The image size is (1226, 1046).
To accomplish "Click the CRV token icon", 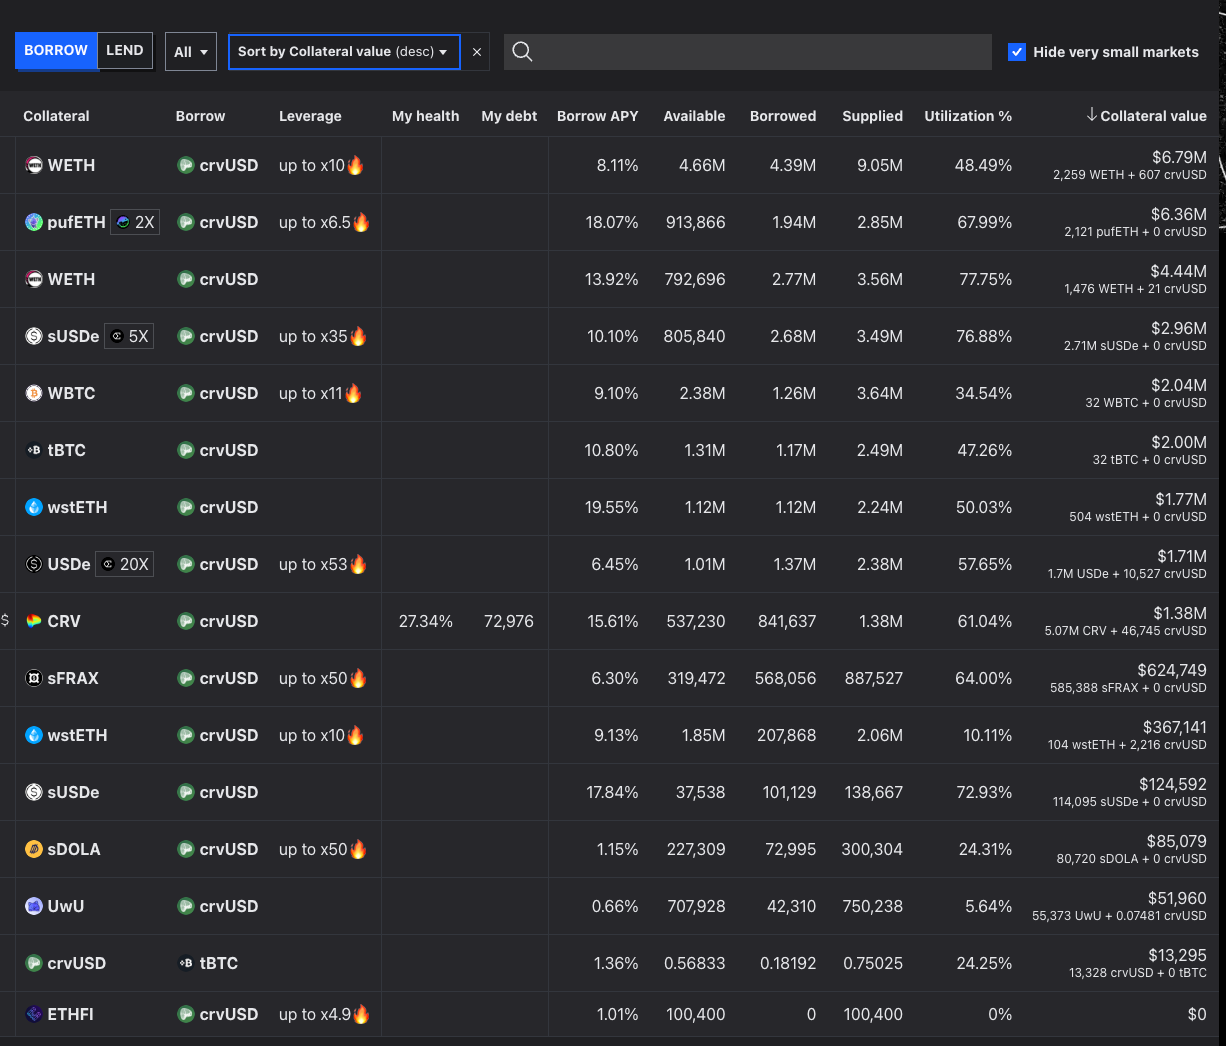I will point(34,621).
